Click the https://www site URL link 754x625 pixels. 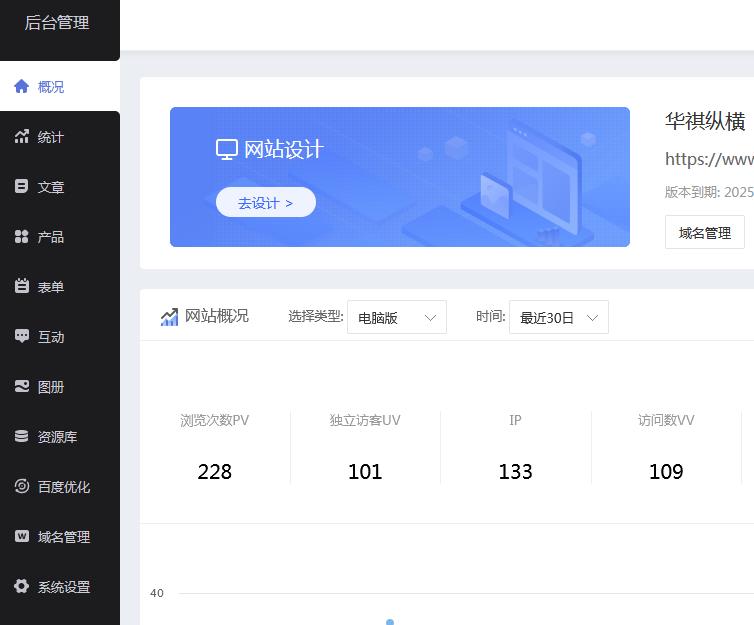709,159
